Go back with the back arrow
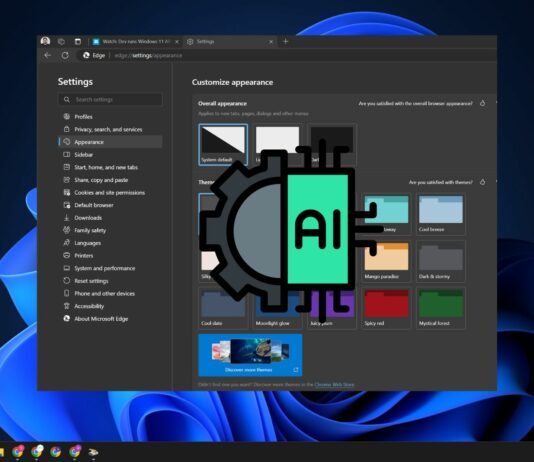 coord(48,55)
